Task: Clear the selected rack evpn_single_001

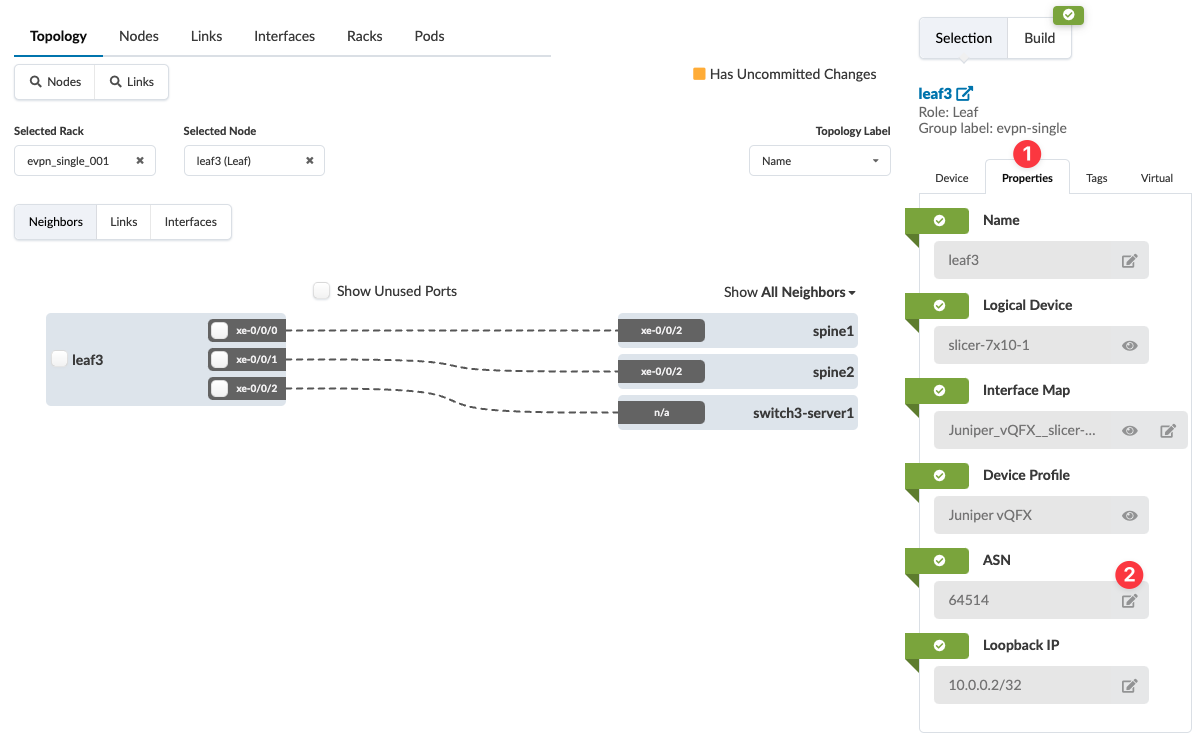Action: pos(140,161)
